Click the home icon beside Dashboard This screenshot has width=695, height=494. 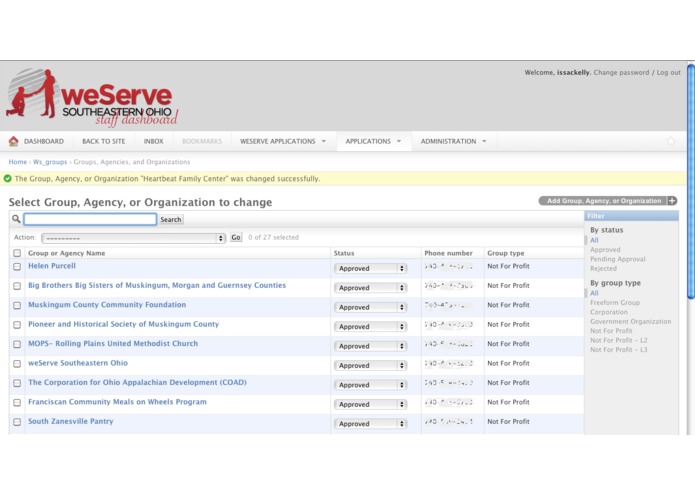pos(13,141)
